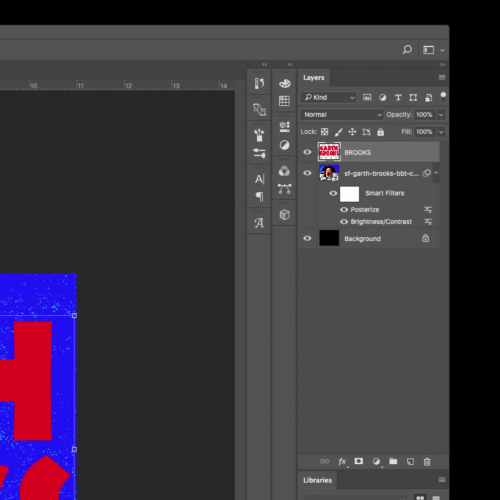Filter layers by smart objects
Screen dimensions: 500x500
click(429, 97)
